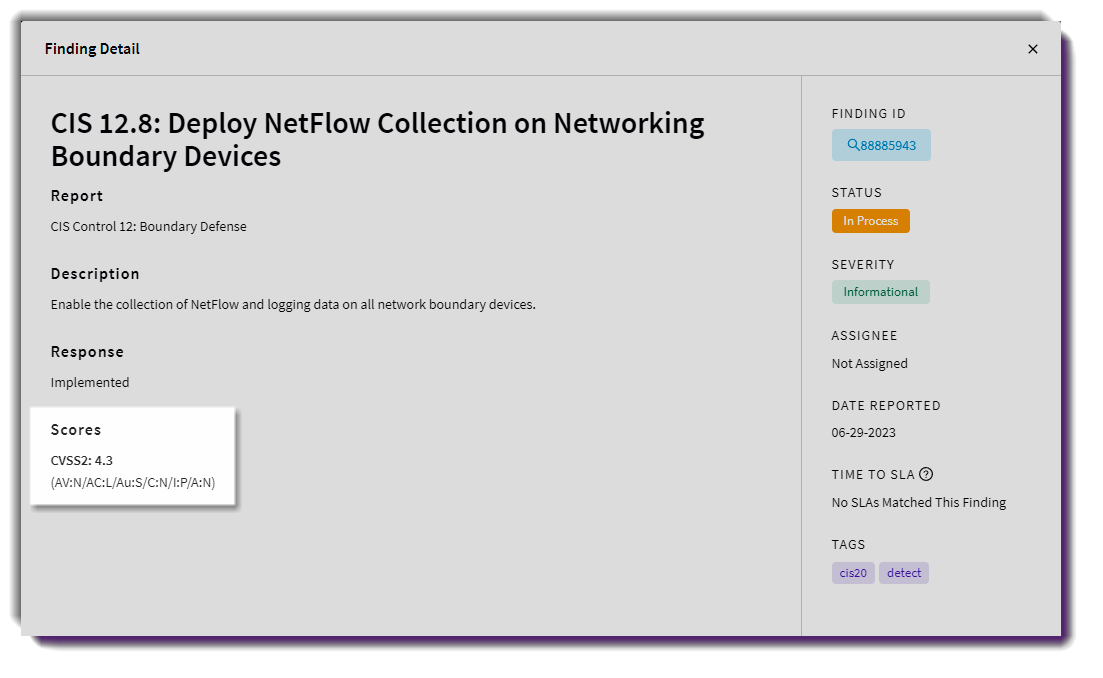Viewport: 1103px width, 678px height.
Task: Click the CVSS2: 4.3 score
Action: 82,461
